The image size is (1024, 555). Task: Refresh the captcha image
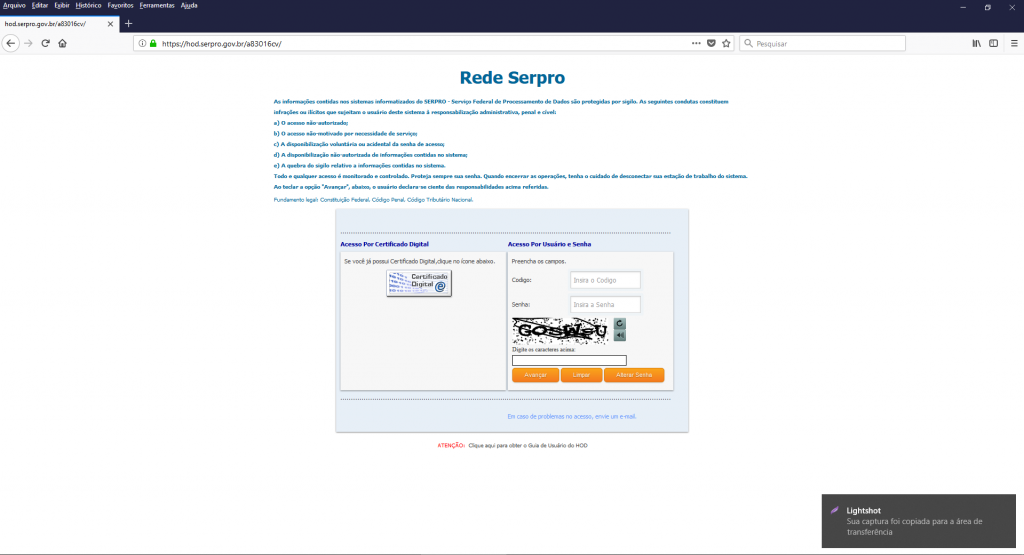click(x=619, y=323)
